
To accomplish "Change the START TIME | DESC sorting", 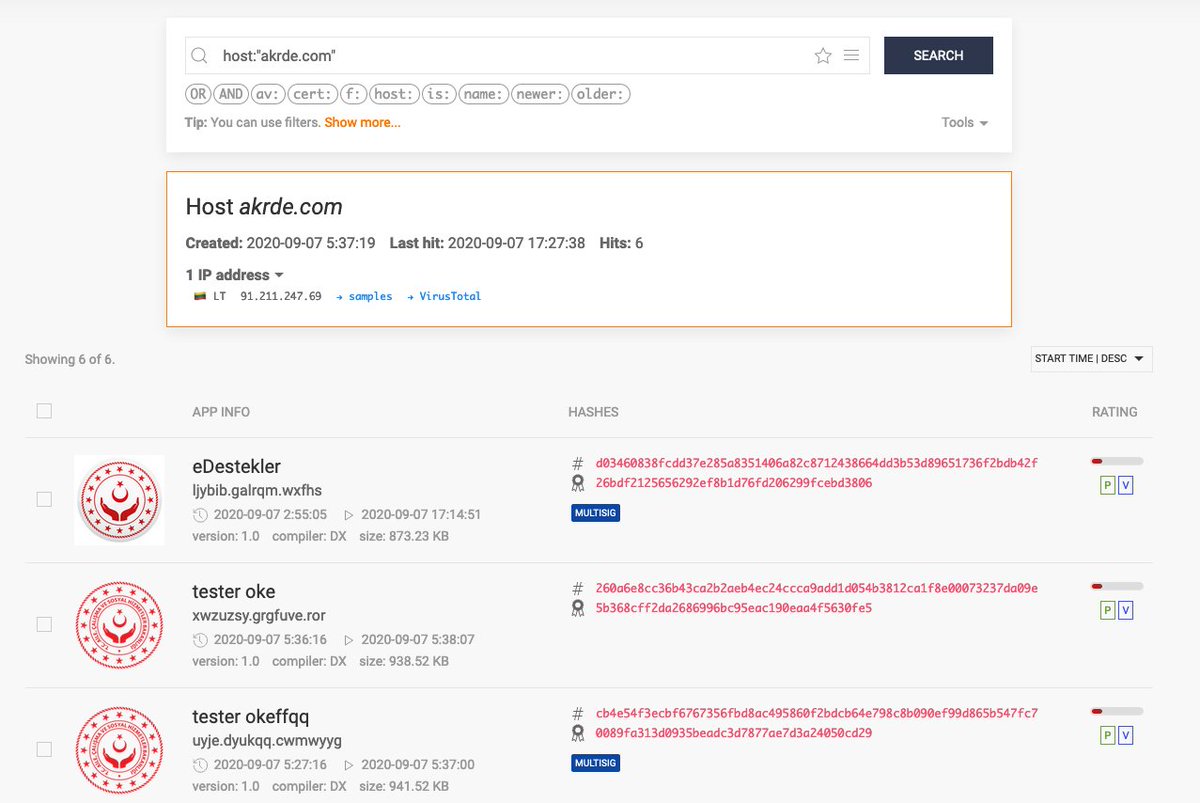I will tap(1091, 359).
